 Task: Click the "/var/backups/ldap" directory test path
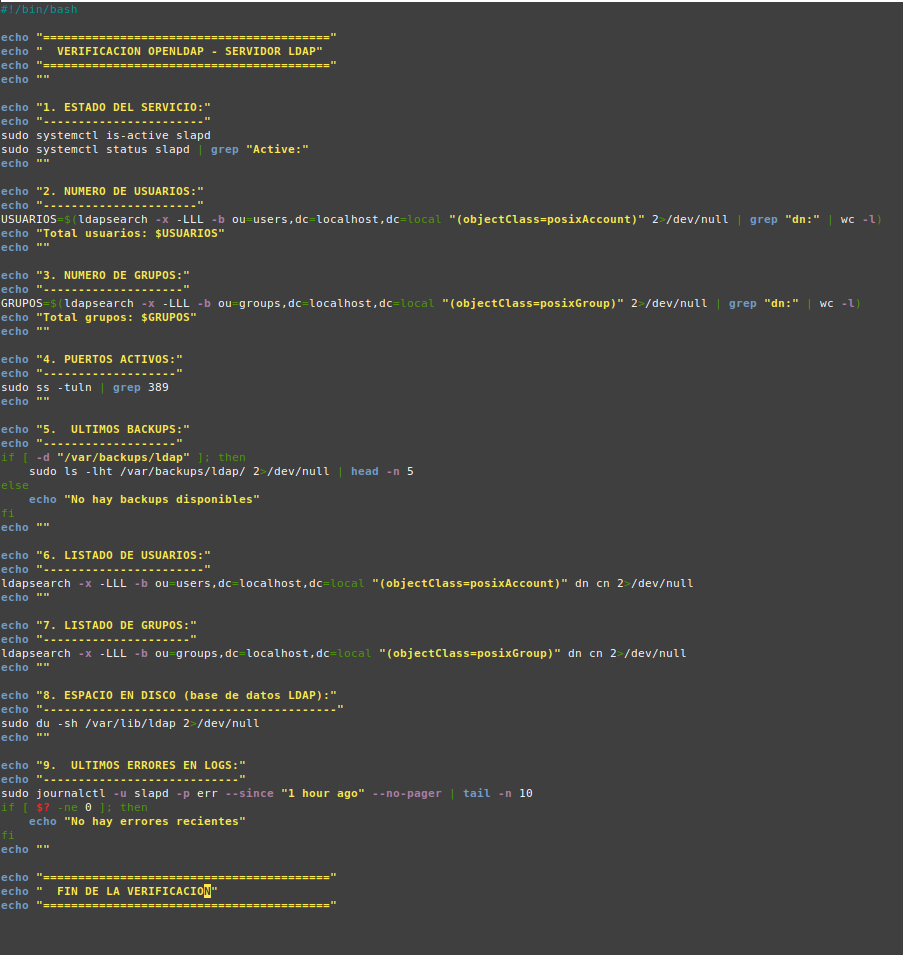point(126,457)
